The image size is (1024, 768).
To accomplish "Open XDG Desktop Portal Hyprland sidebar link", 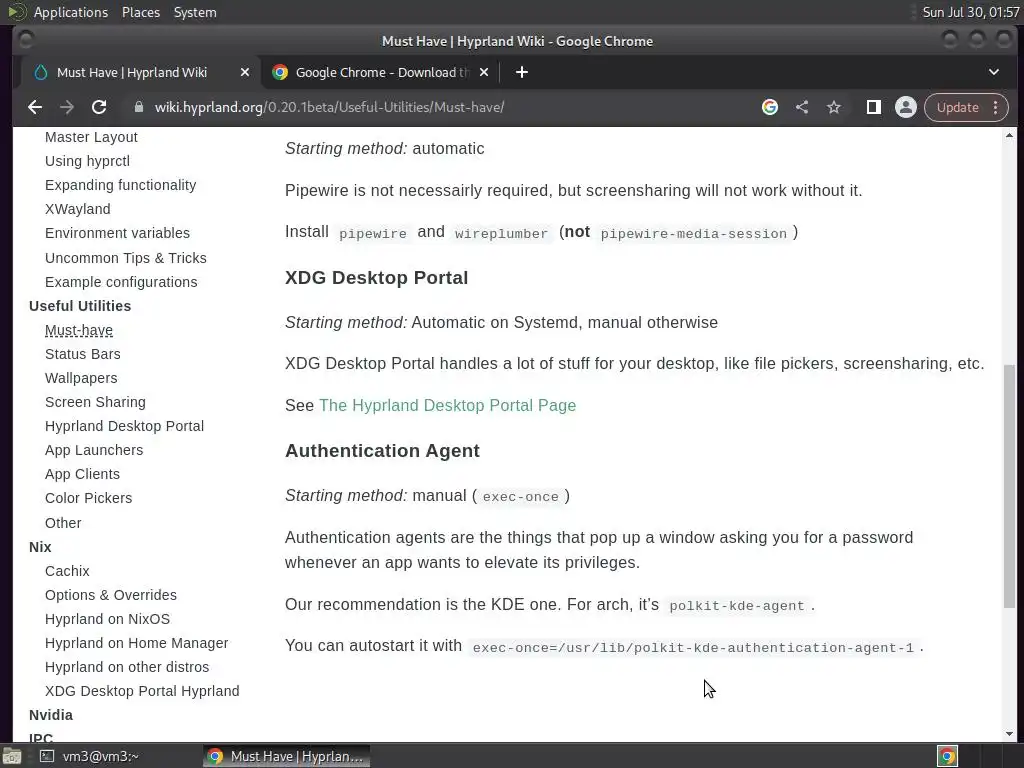I will [x=142, y=691].
